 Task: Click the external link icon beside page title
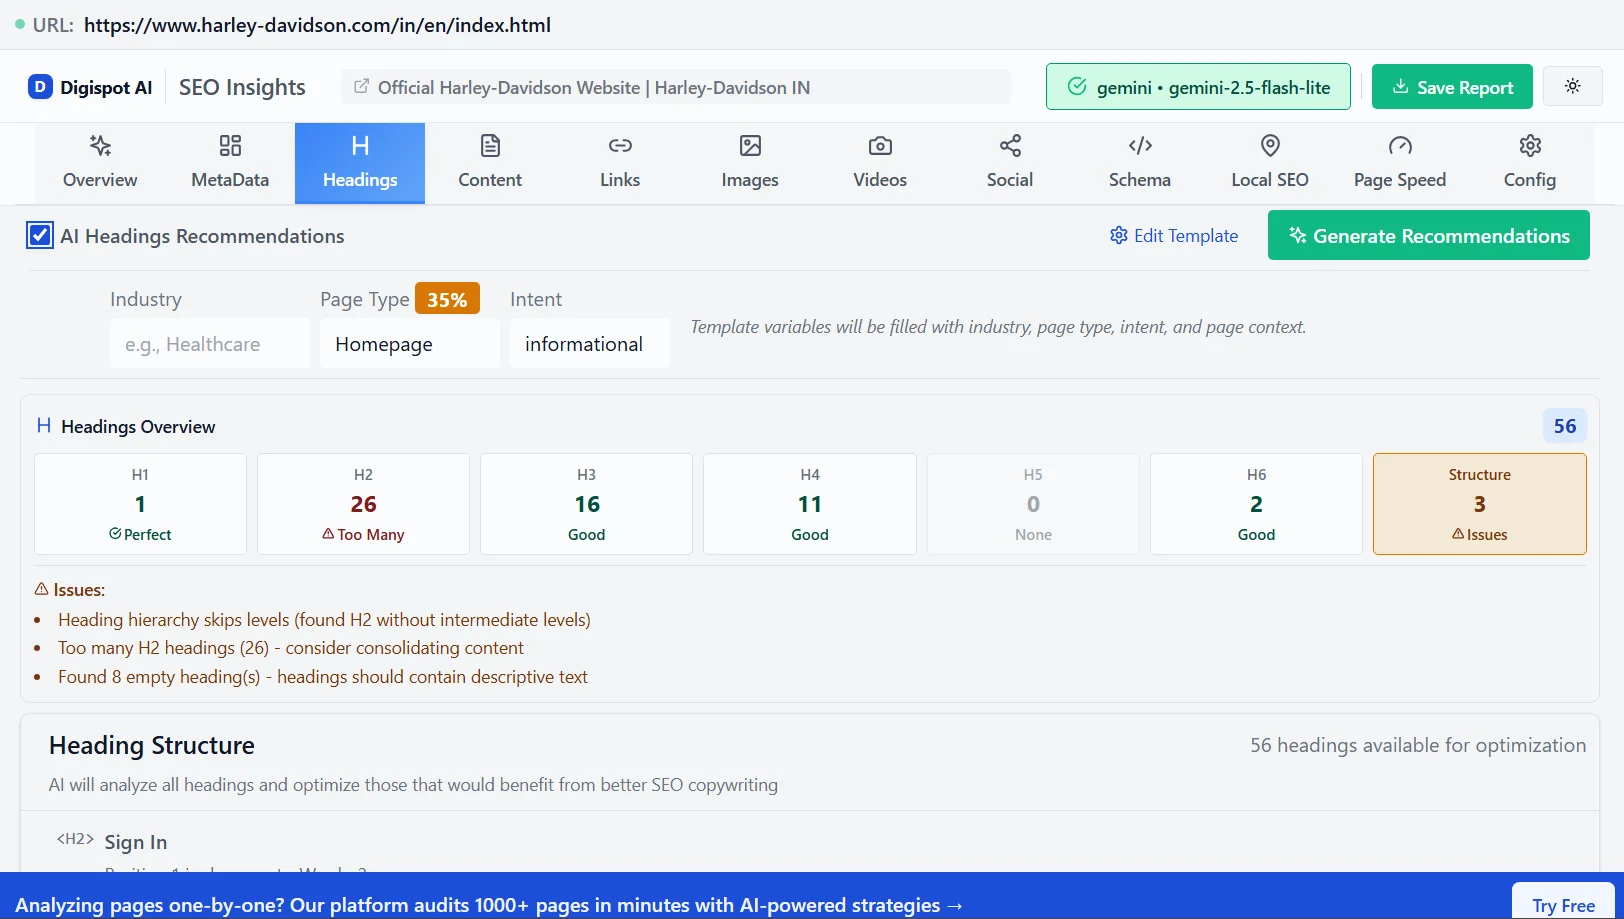(x=362, y=87)
